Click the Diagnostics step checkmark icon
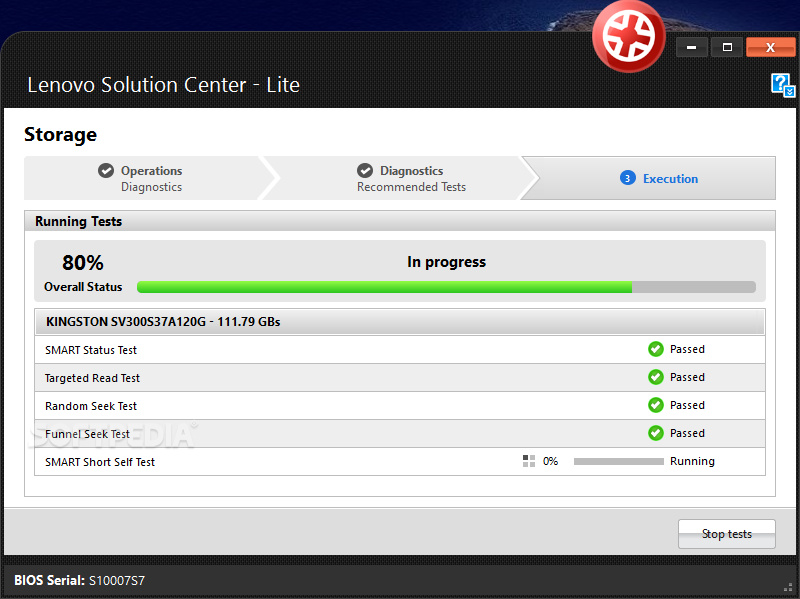 [365, 170]
